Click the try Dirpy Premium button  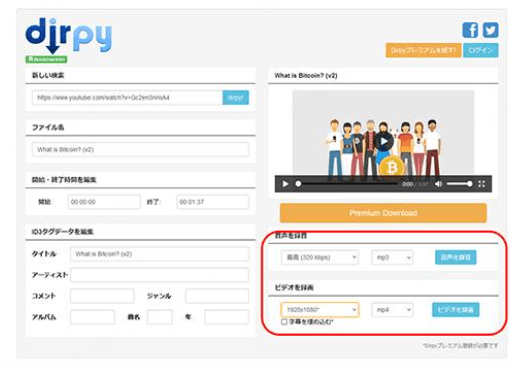423,50
